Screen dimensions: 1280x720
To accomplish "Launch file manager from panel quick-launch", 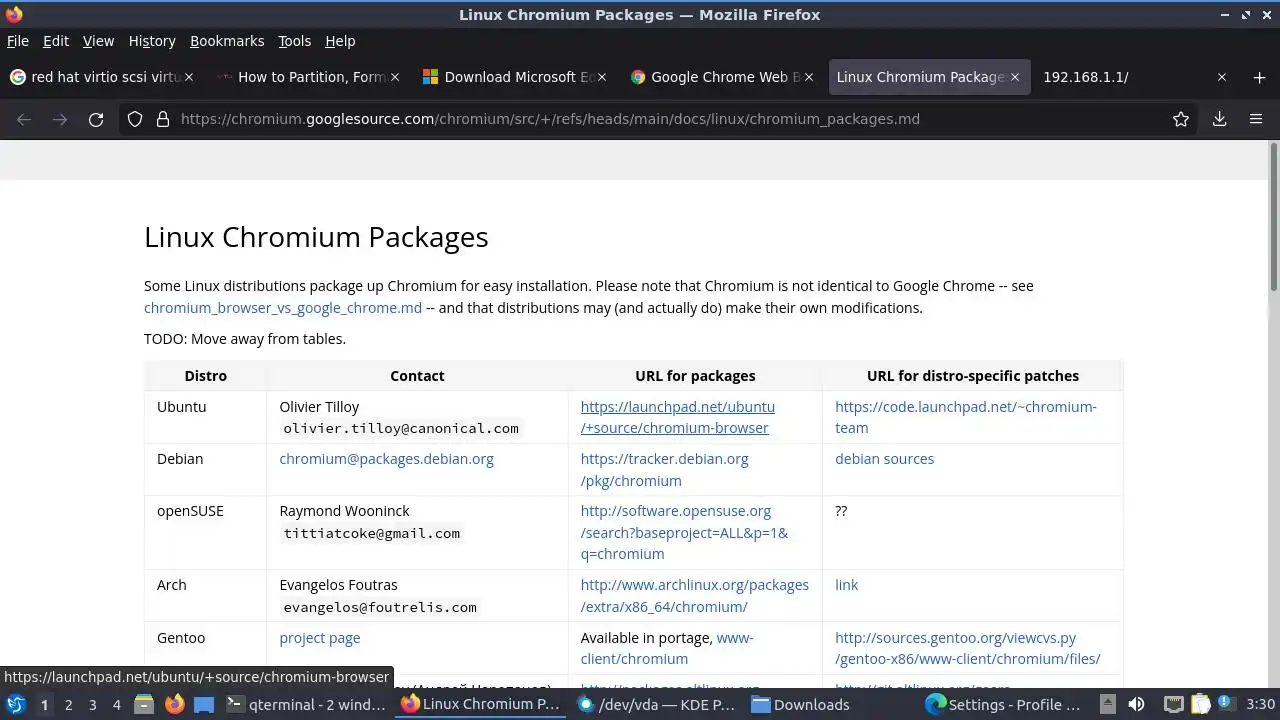I will 144,704.
